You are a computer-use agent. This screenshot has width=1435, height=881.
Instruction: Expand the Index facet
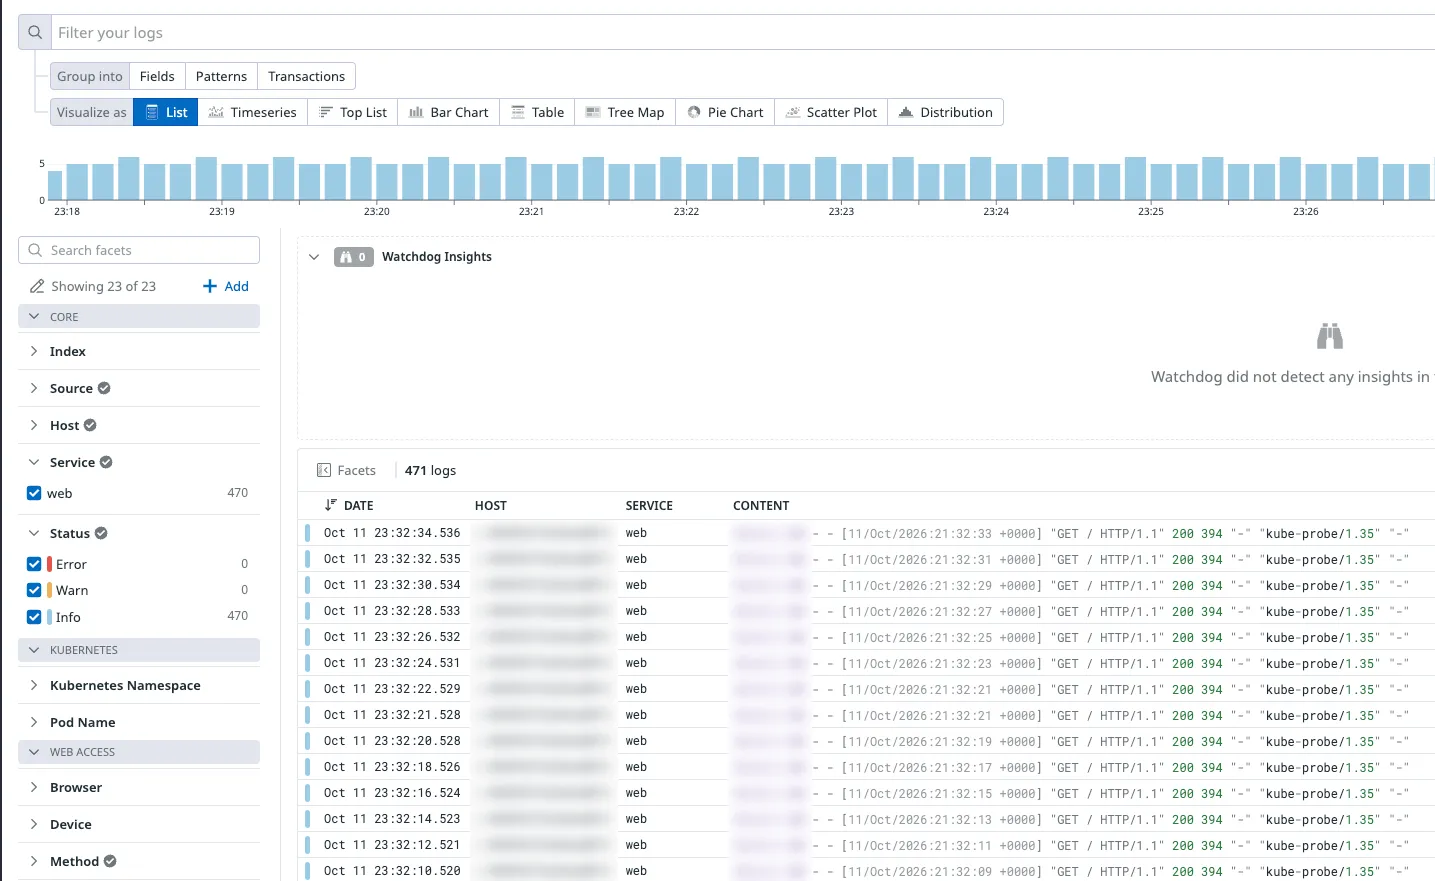[x=34, y=351]
